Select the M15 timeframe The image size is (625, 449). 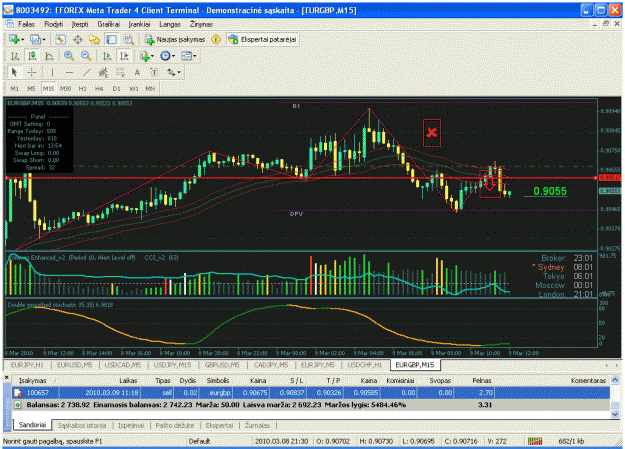click(48, 89)
